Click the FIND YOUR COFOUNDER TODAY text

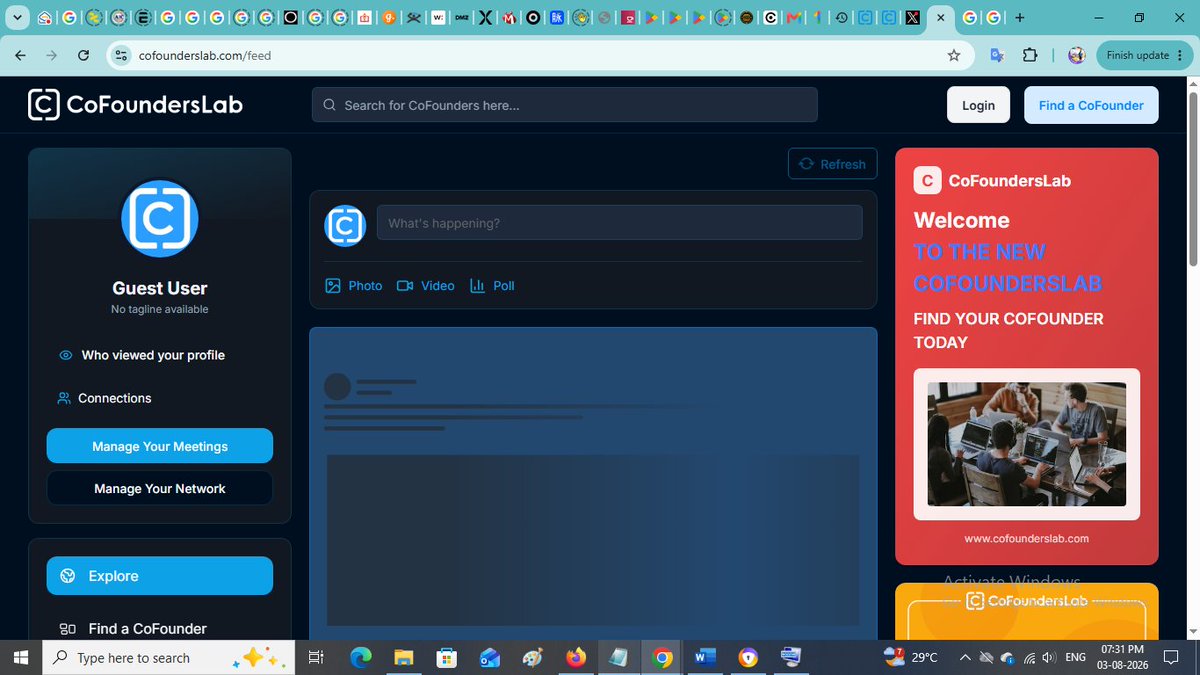(1009, 330)
